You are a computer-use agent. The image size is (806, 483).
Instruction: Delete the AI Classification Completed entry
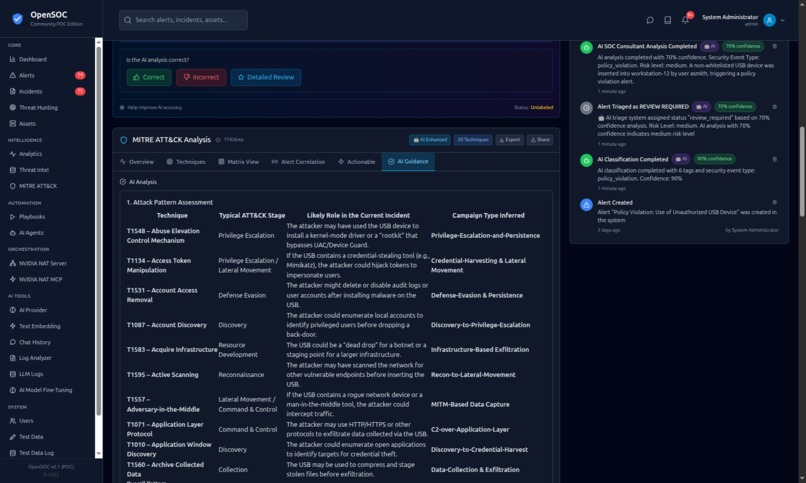tap(774, 159)
